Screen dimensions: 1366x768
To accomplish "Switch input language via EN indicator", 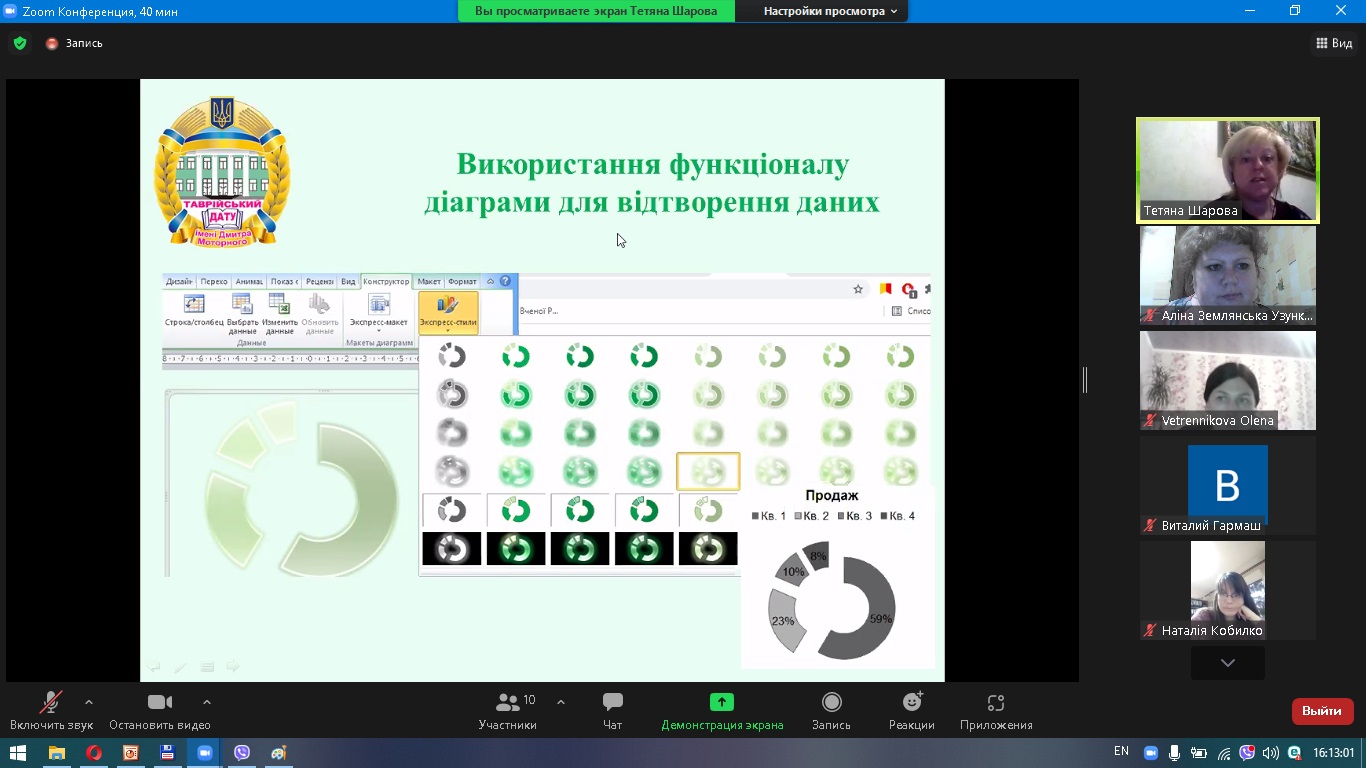I will point(1121,752).
